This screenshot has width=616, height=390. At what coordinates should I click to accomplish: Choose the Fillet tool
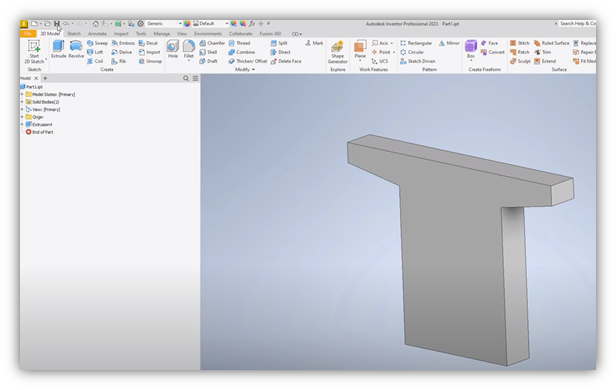tap(189, 49)
